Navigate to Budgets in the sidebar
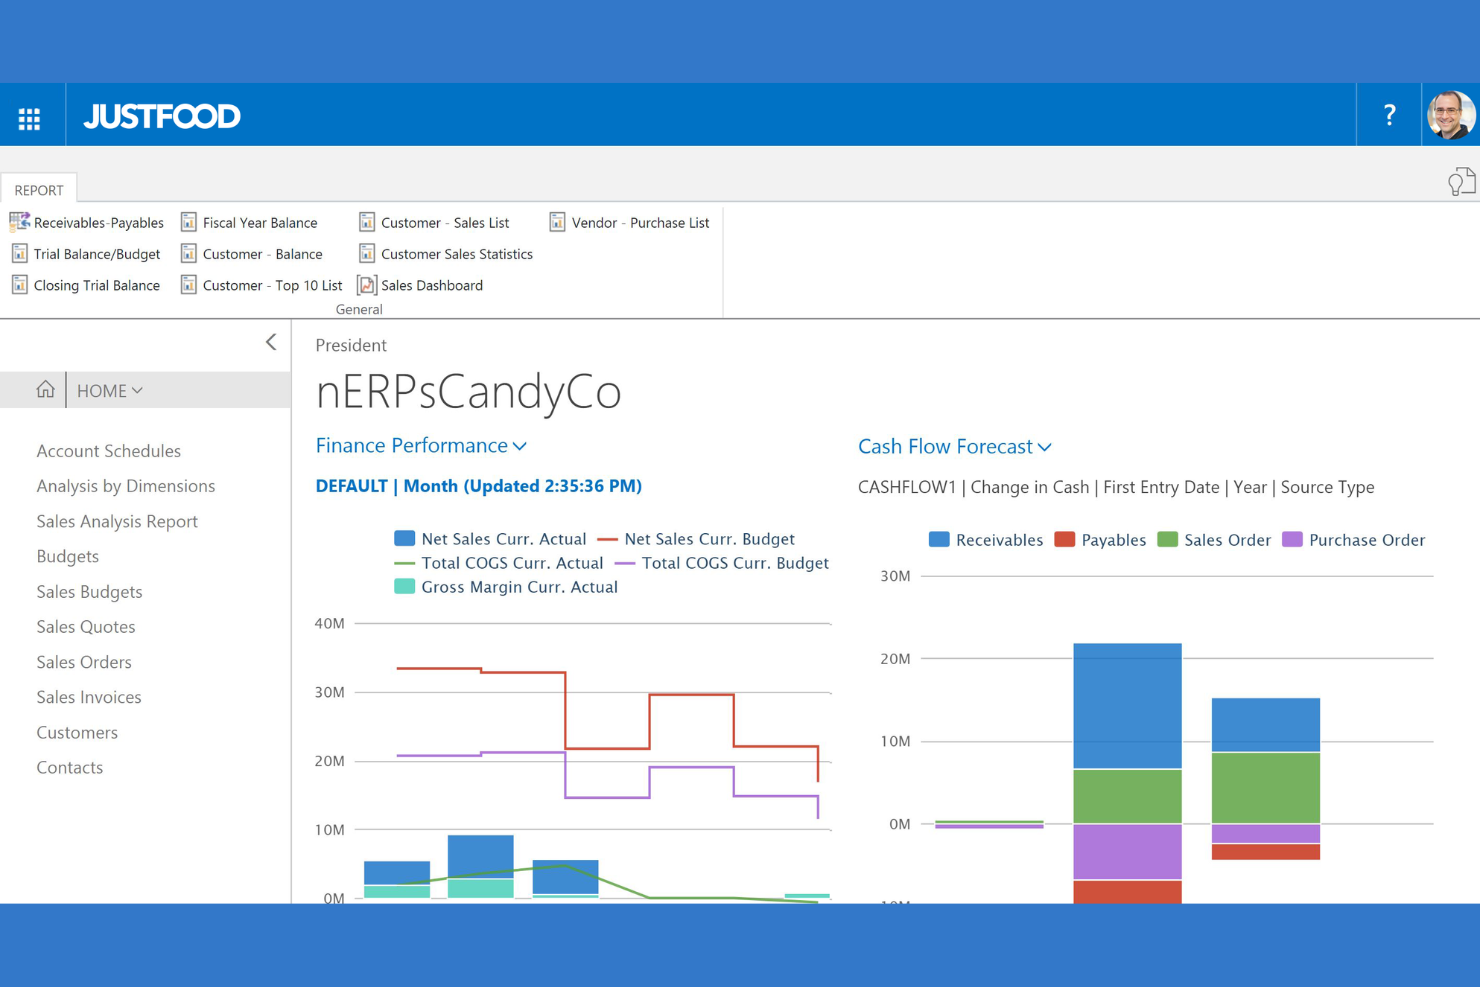 coord(68,556)
